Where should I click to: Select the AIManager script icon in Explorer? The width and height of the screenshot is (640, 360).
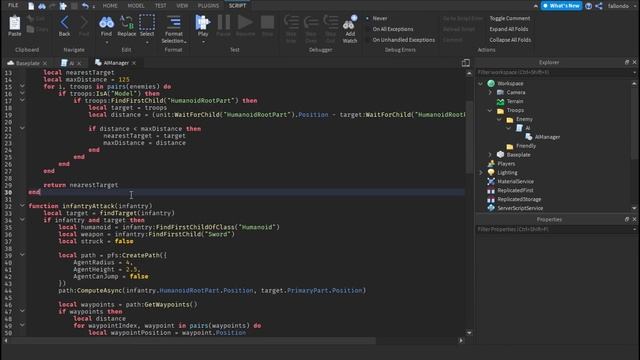click(529, 137)
